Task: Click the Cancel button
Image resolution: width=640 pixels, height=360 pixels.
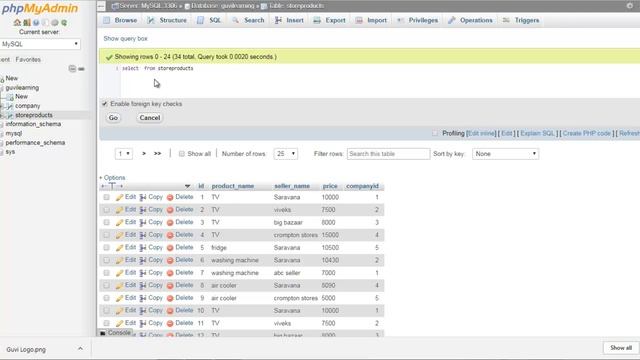Action: click(x=150, y=118)
